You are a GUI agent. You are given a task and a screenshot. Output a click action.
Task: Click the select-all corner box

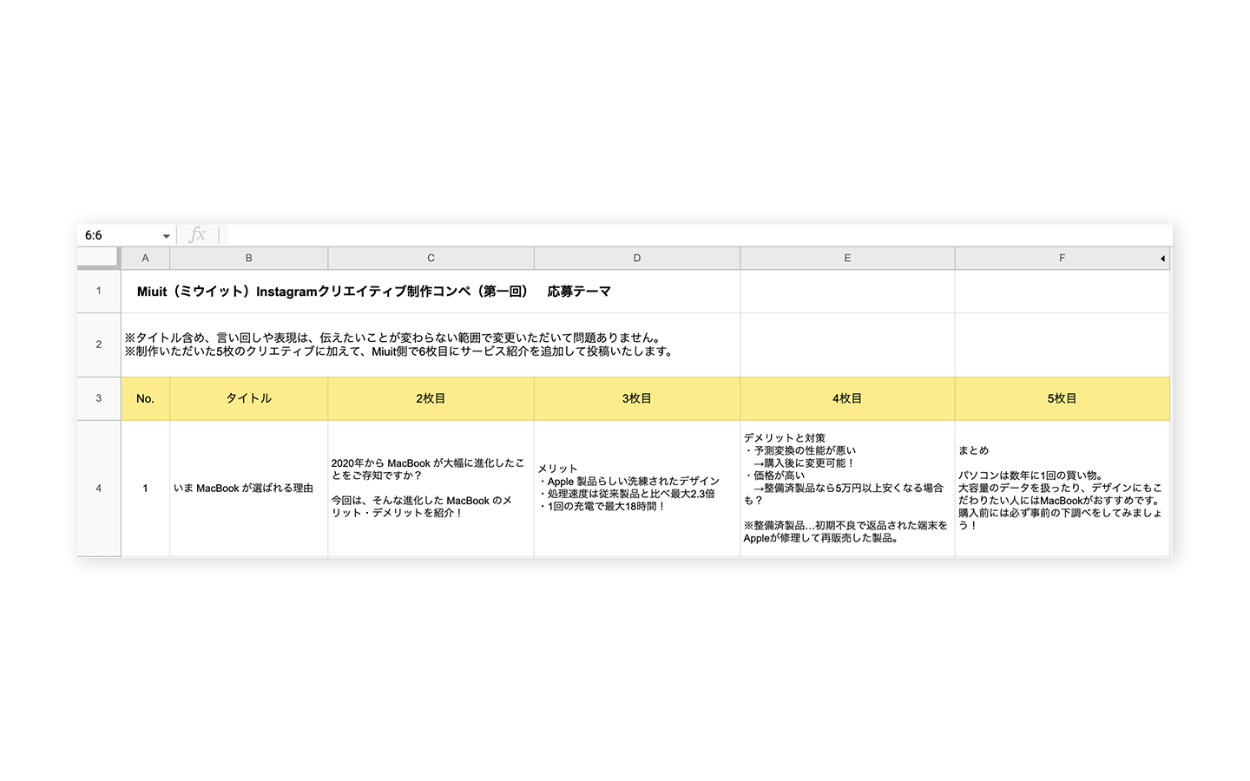99,258
